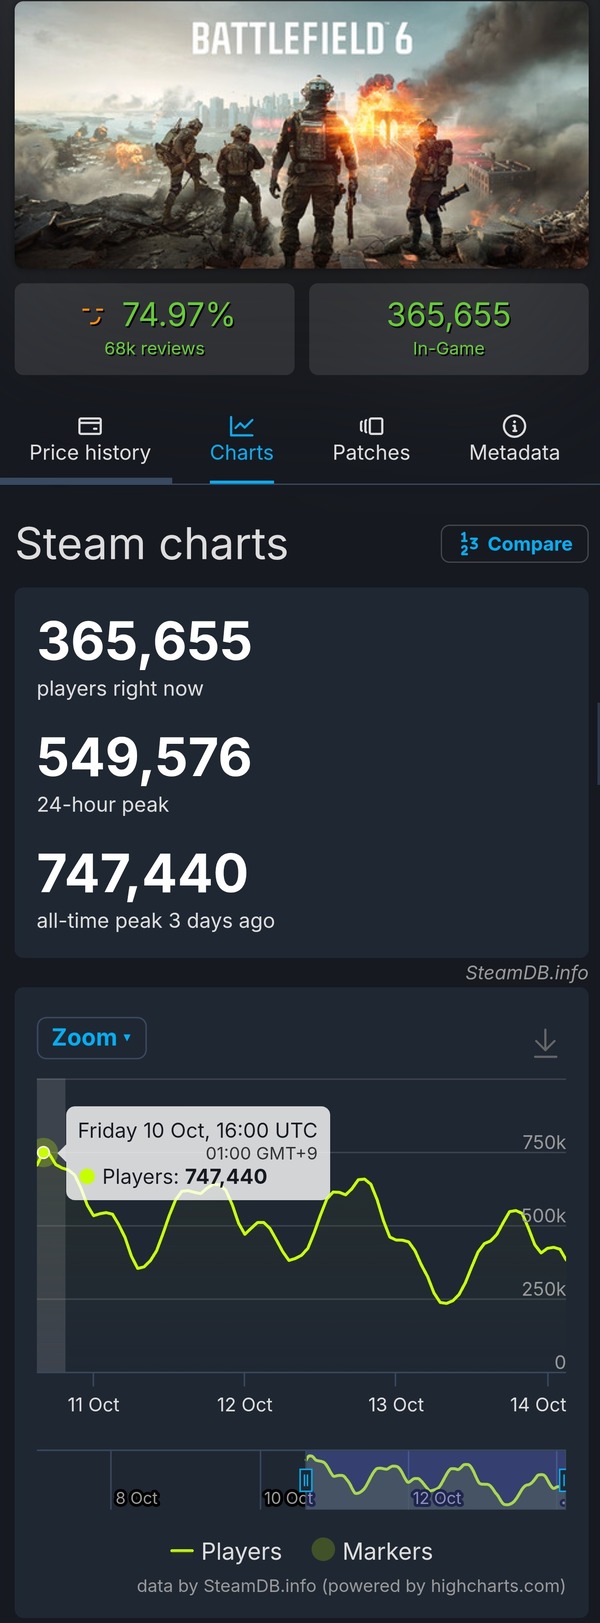Click the right navigator range handle
600x1623 pixels.
[x=563, y=1479]
